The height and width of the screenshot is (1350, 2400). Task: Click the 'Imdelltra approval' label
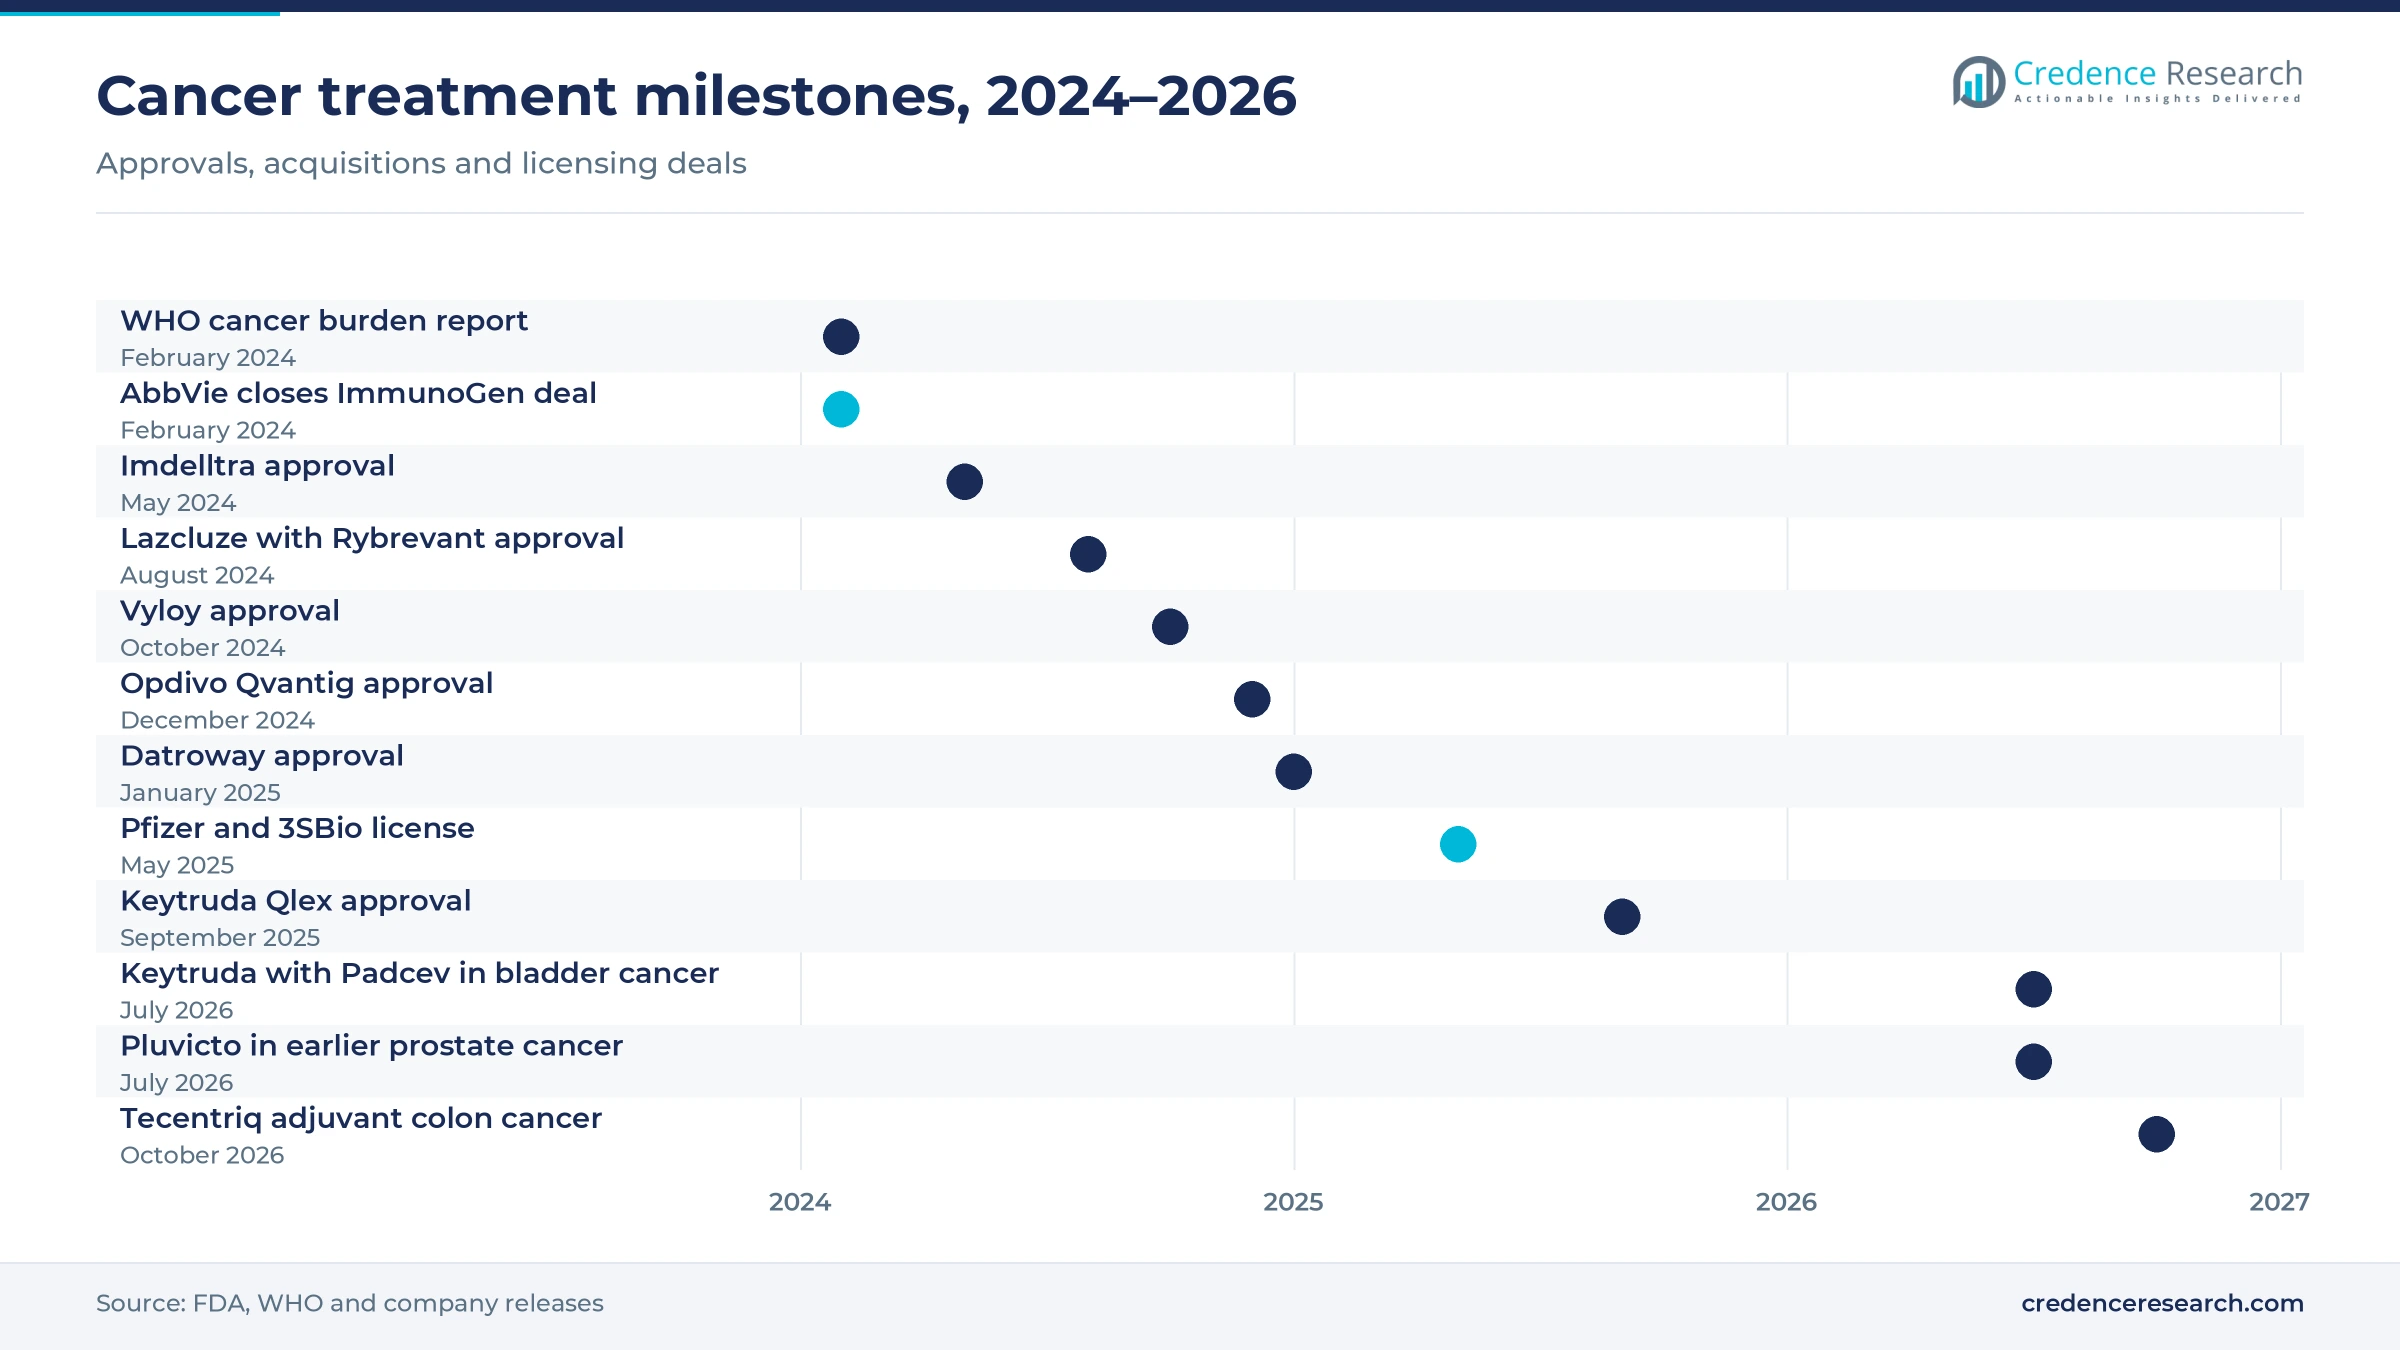pyautogui.click(x=257, y=466)
